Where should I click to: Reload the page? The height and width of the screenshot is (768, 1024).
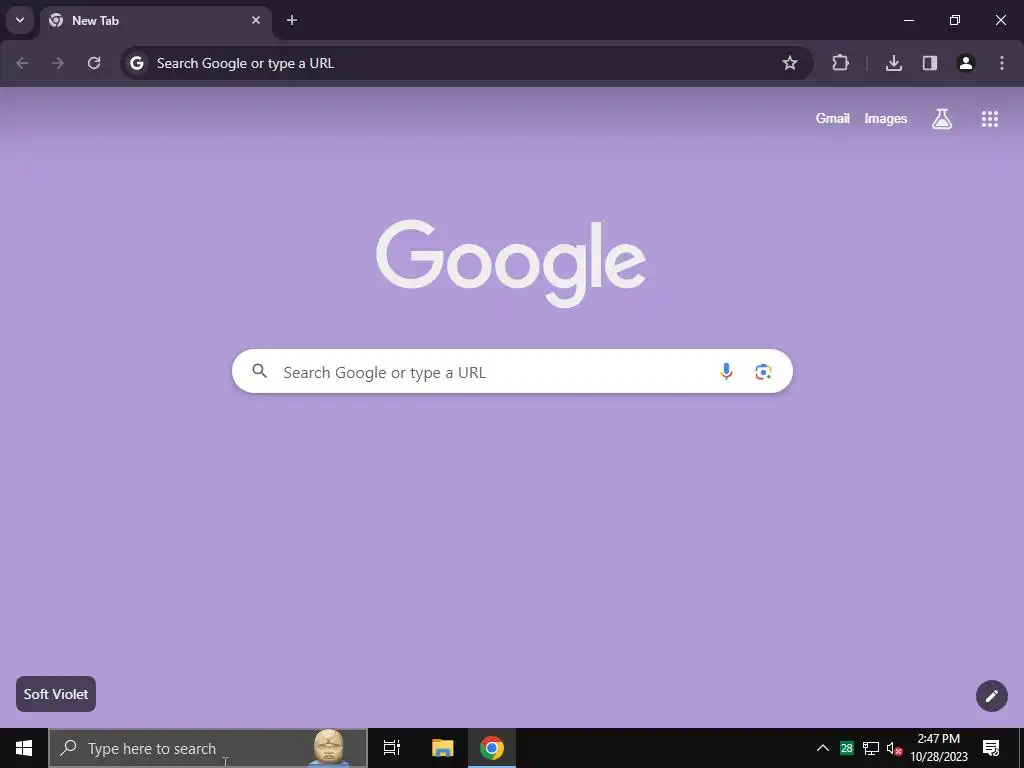point(94,63)
